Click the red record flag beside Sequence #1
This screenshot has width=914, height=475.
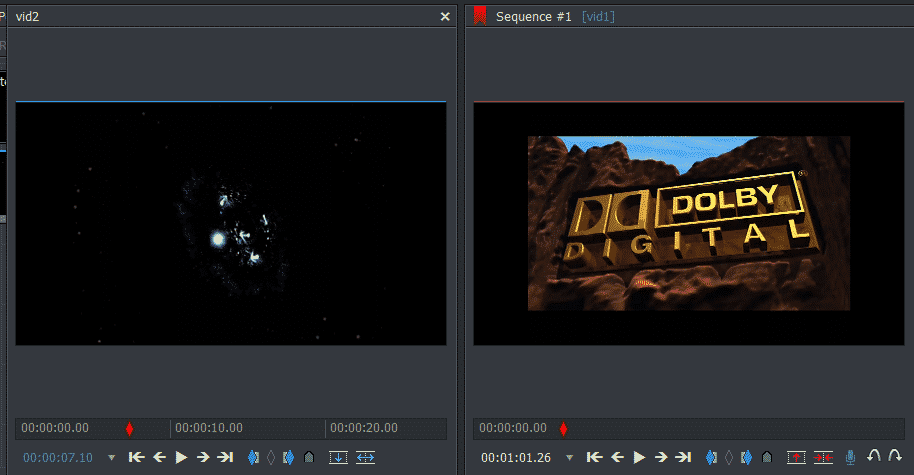point(480,16)
